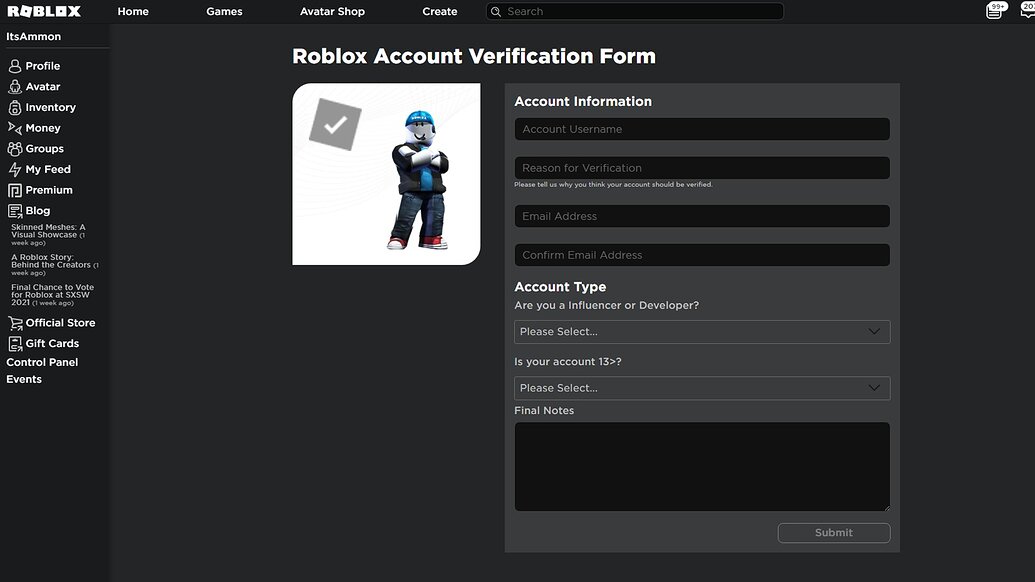This screenshot has width=1035, height=582.
Task: Open the messages icon showing 99+ notifications
Action: 994,10
